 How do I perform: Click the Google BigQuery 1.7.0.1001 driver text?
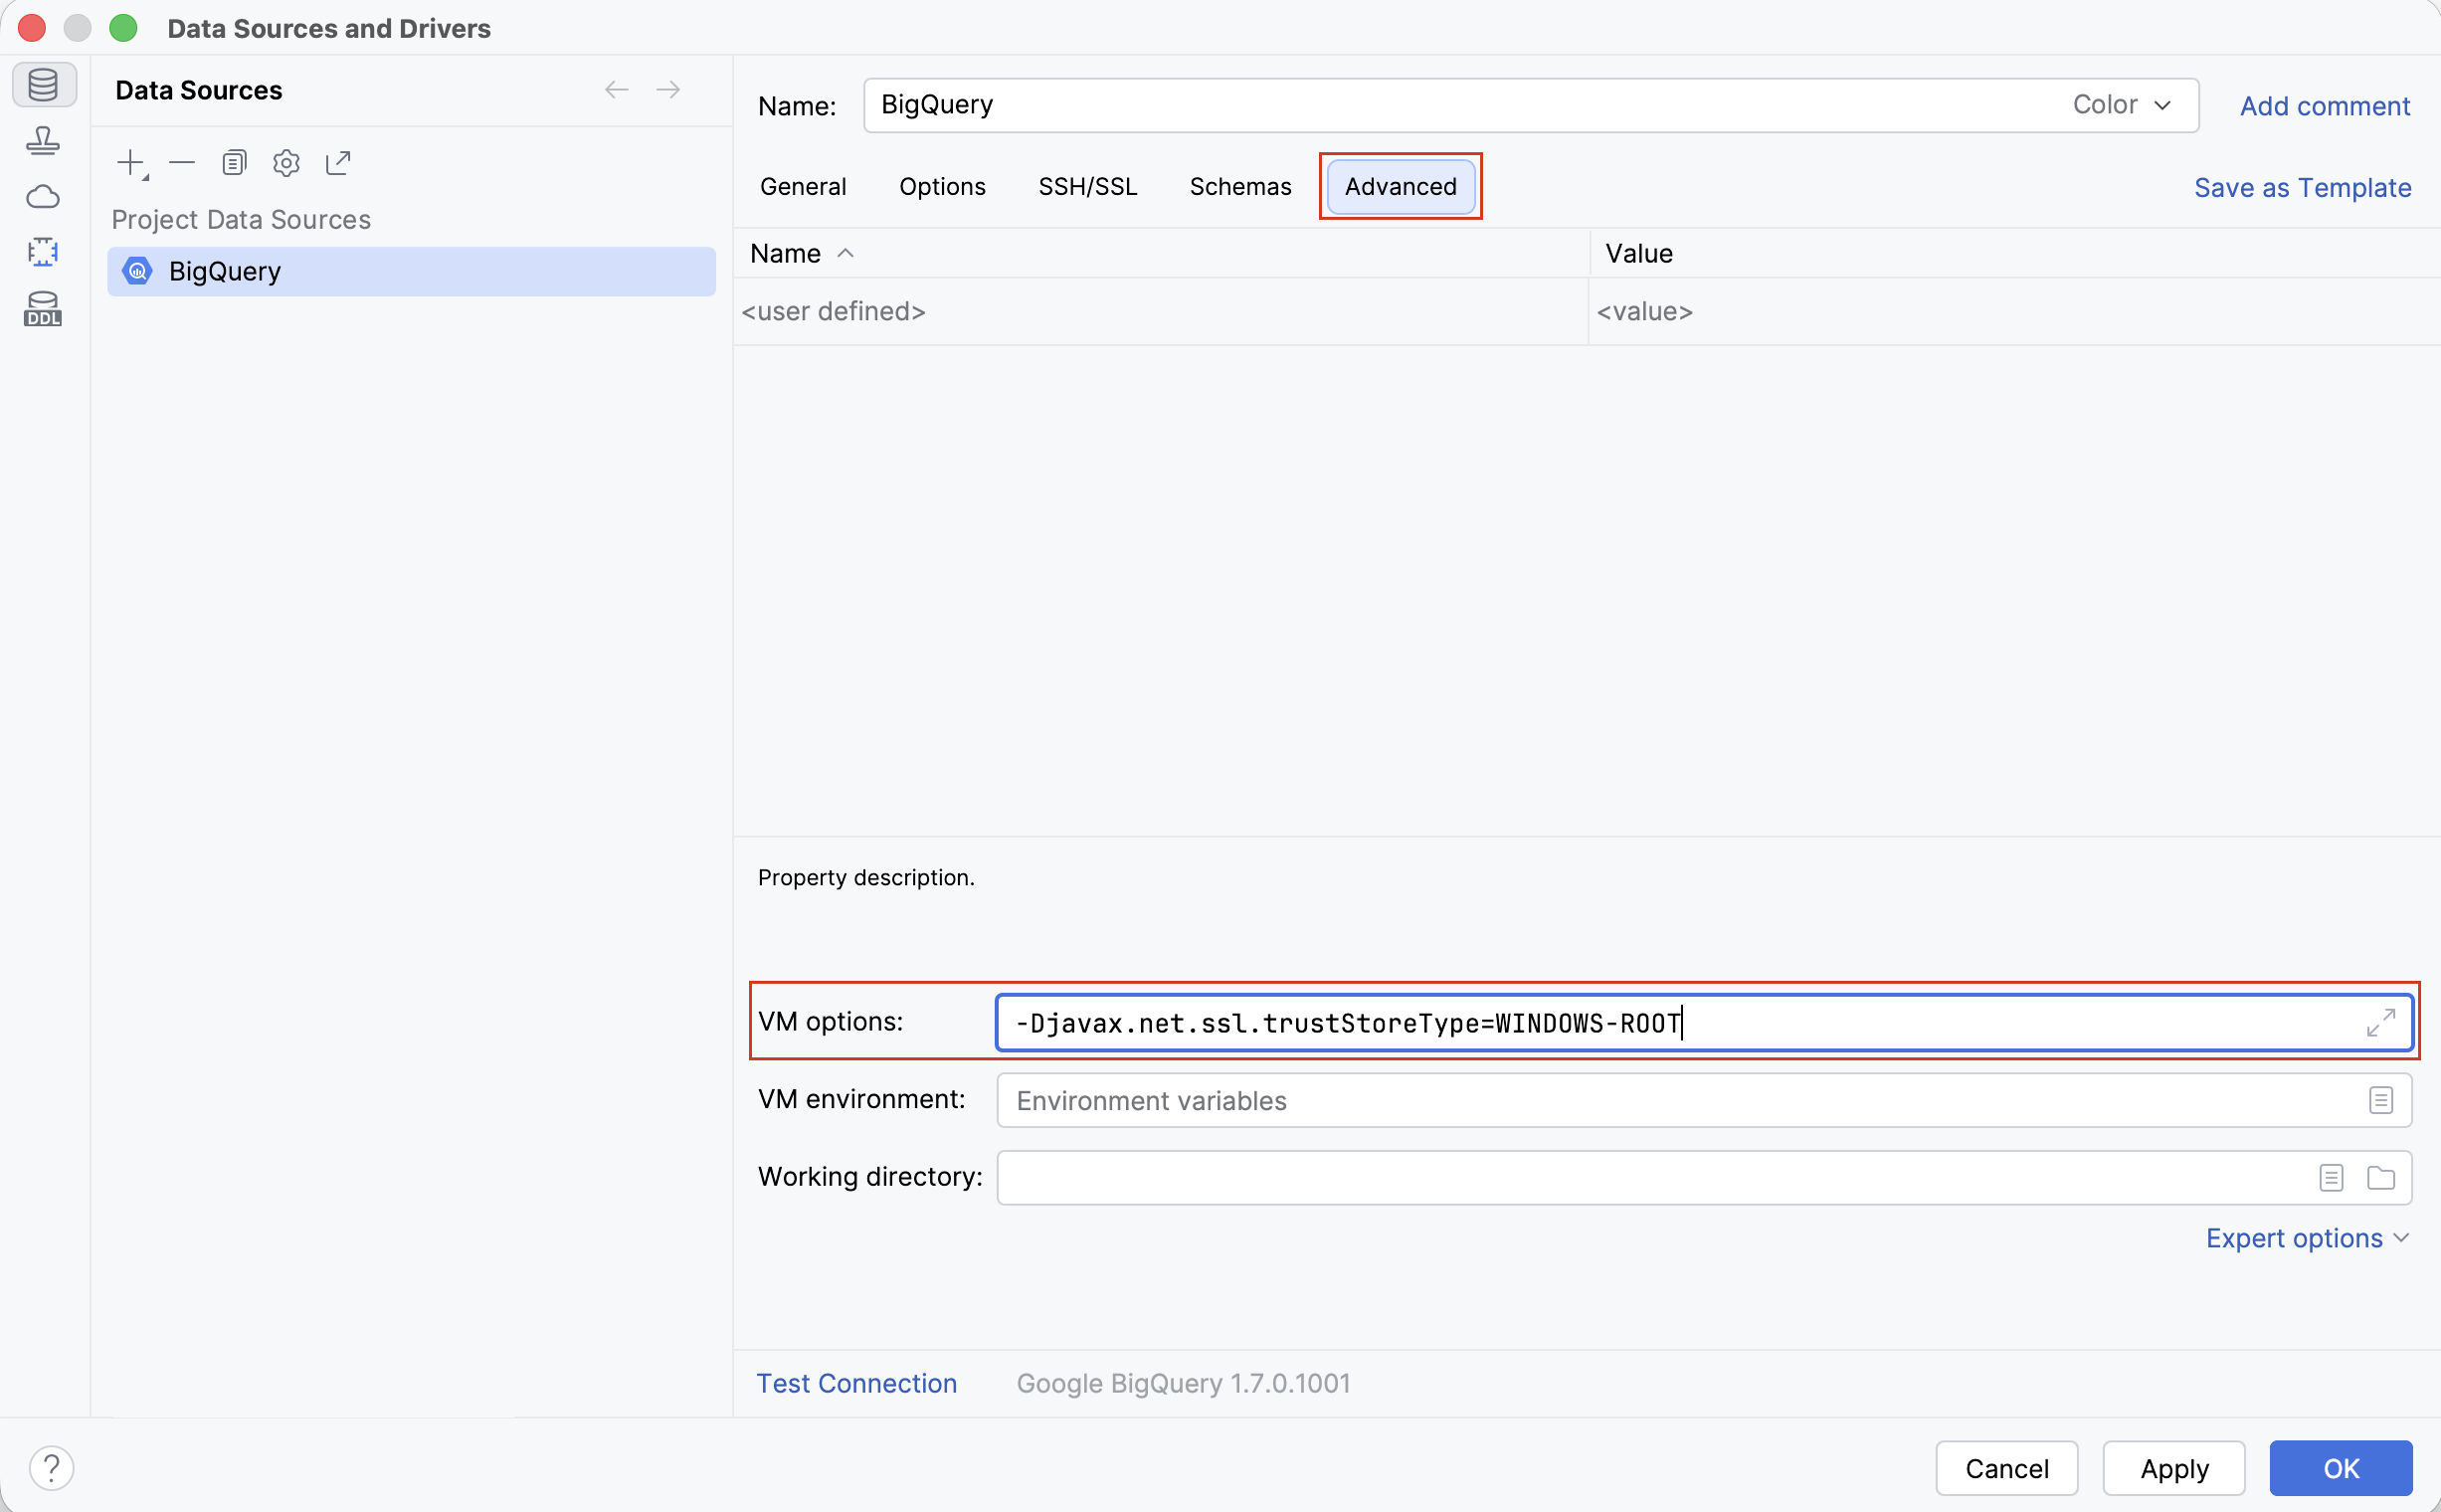click(1183, 1383)
